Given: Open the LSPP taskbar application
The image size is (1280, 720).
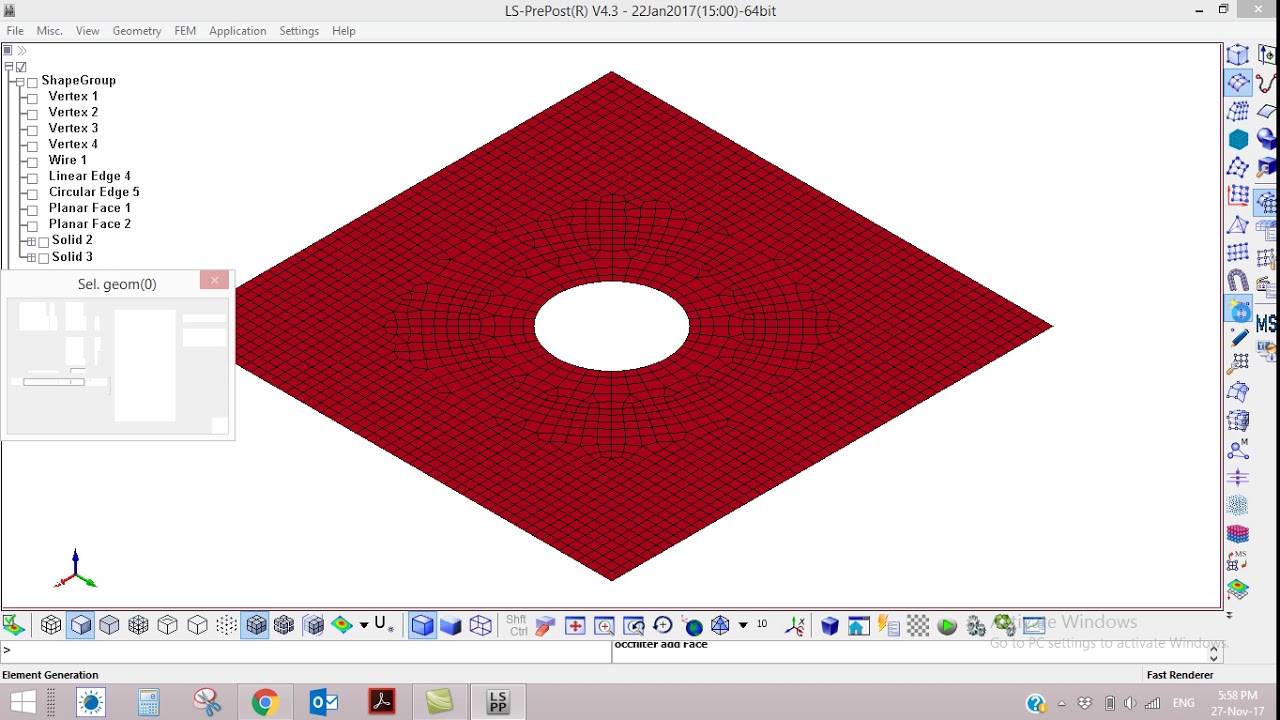Looking at the screenshot, I should point(497,703).
